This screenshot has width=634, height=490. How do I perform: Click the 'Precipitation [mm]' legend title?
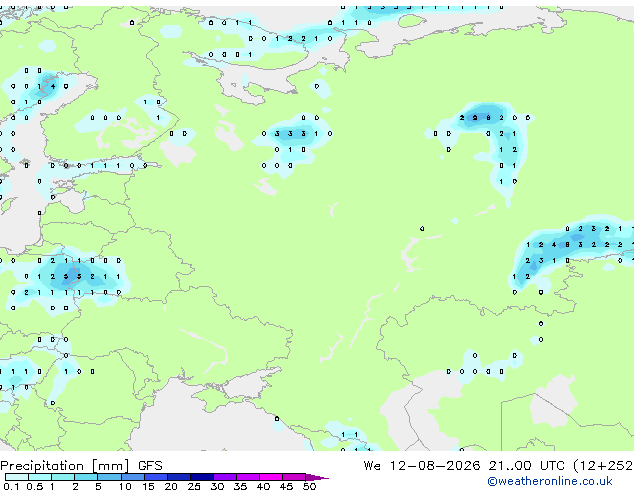[x=65, y=466]
